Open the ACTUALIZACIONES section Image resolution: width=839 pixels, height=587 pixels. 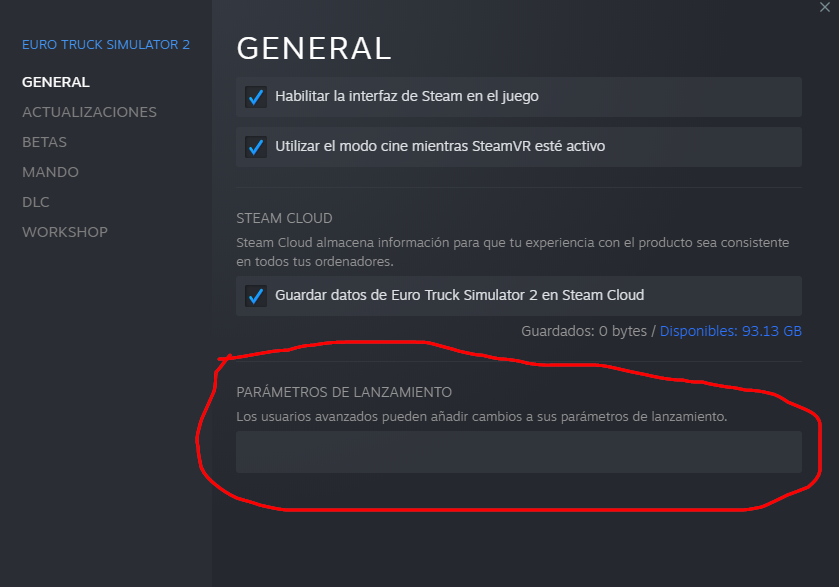[89, 112]
